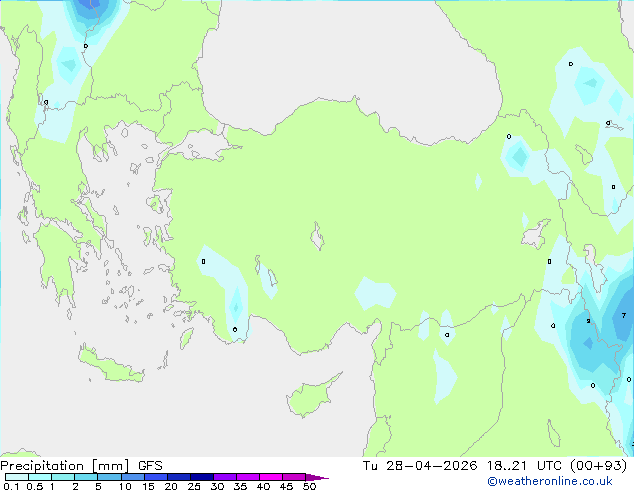Click the '7' precipitation value on the map

[x=623, y=315]
